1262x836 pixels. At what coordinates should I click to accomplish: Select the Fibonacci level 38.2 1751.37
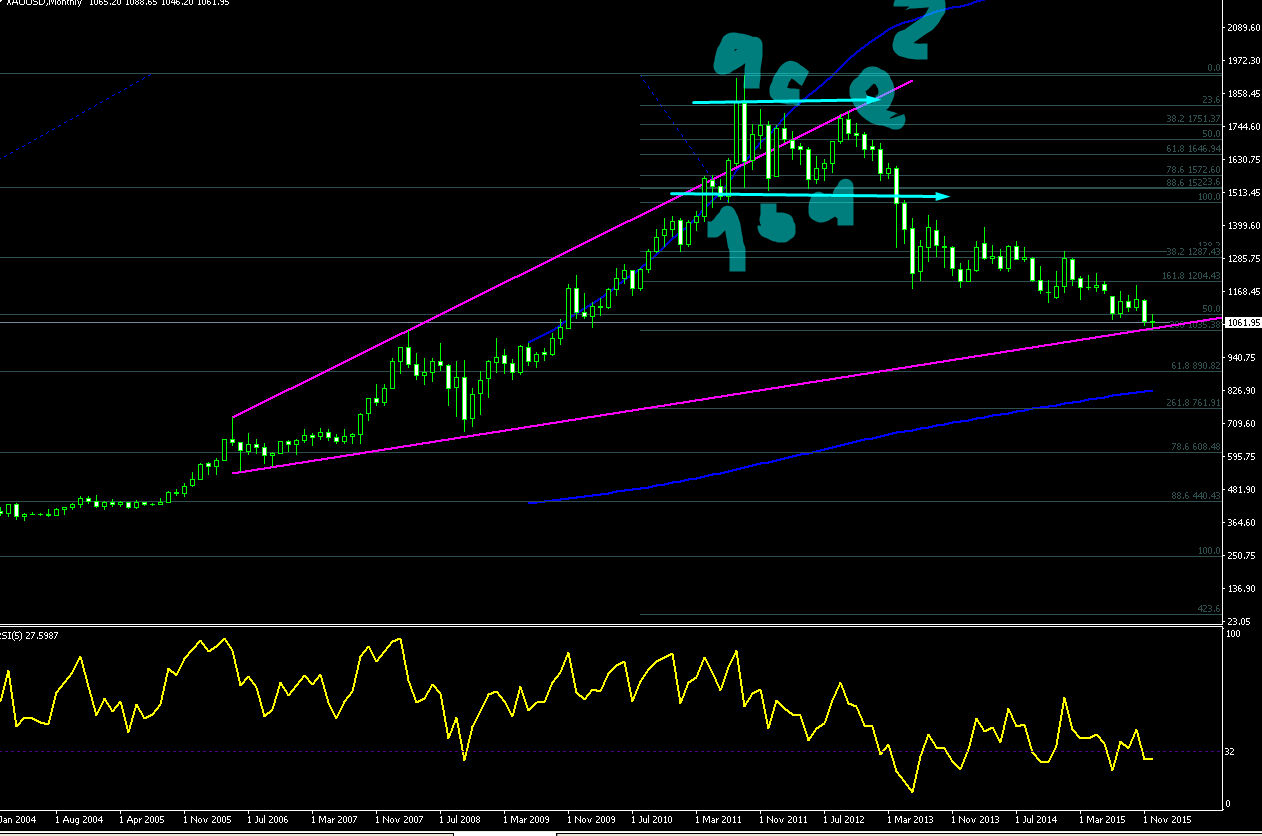1195,119
